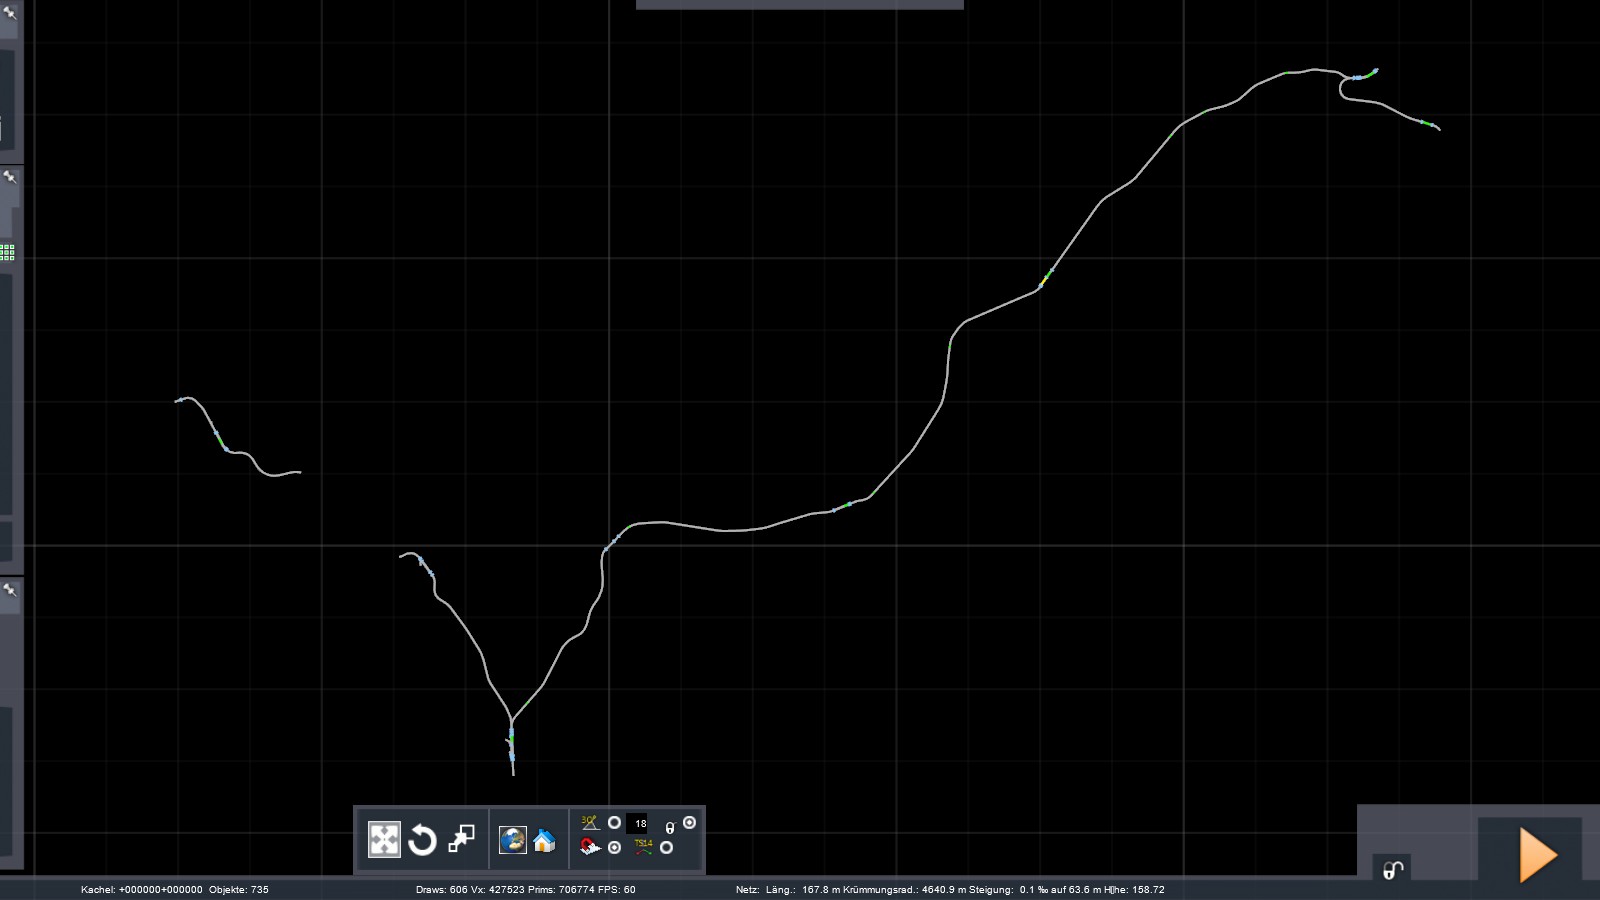Toggle the mouse lock icon near the play button
Screen dimensions: 1600x900
1393,870
